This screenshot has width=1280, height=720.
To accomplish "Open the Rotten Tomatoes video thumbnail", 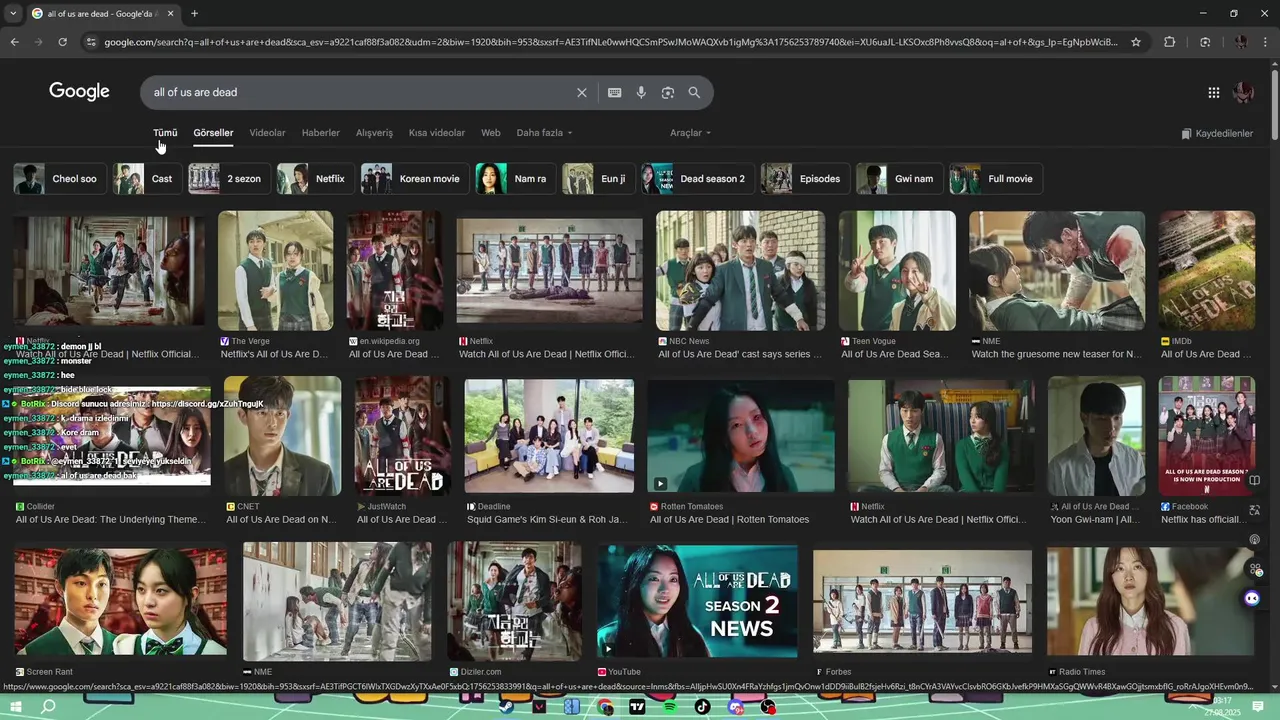I will [x=741, y=435].
